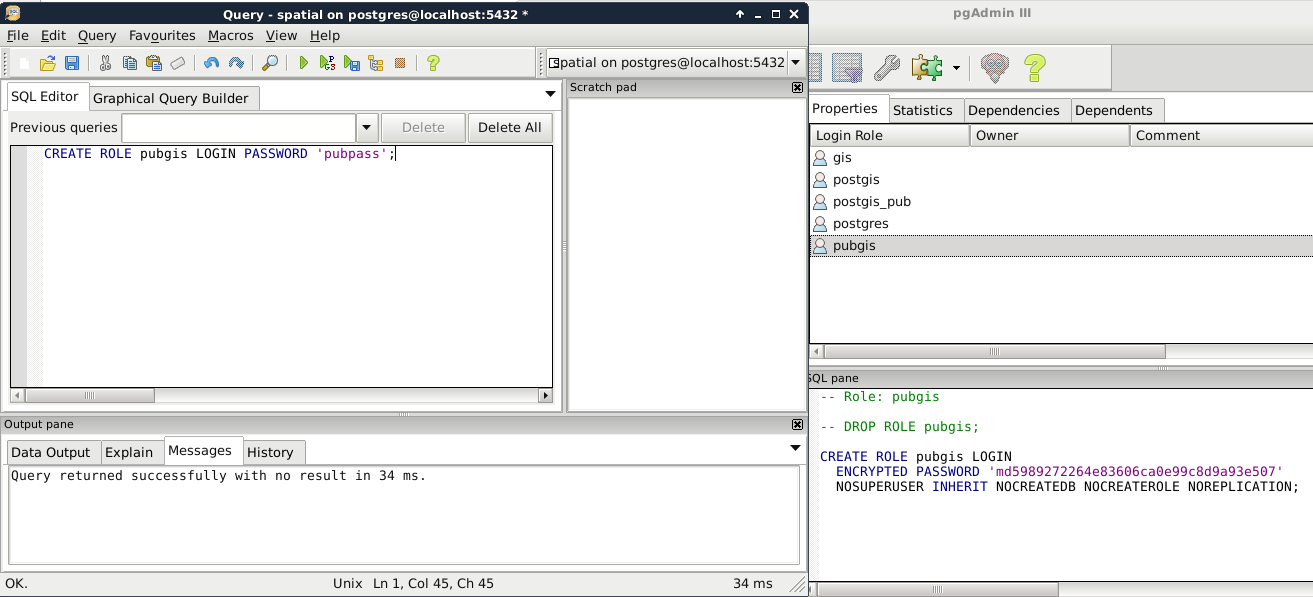The image size is (1313, 597).
Task: Click the Clear edit window eraser icon
Action: click(x=178, y=63)
